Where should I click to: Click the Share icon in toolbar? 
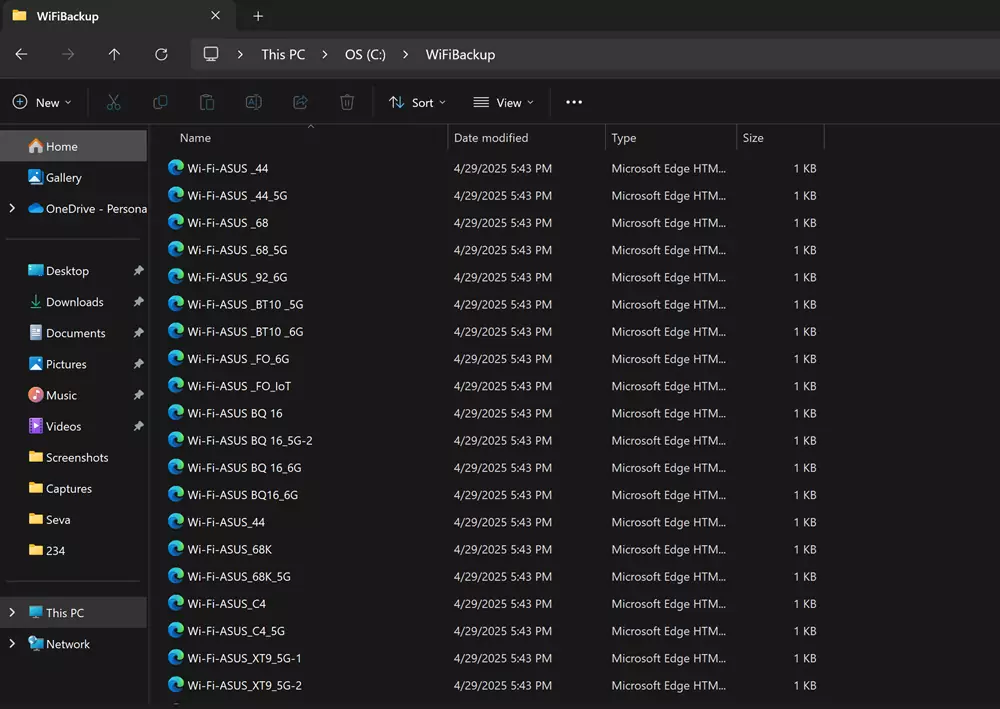[x=300, y=102]
